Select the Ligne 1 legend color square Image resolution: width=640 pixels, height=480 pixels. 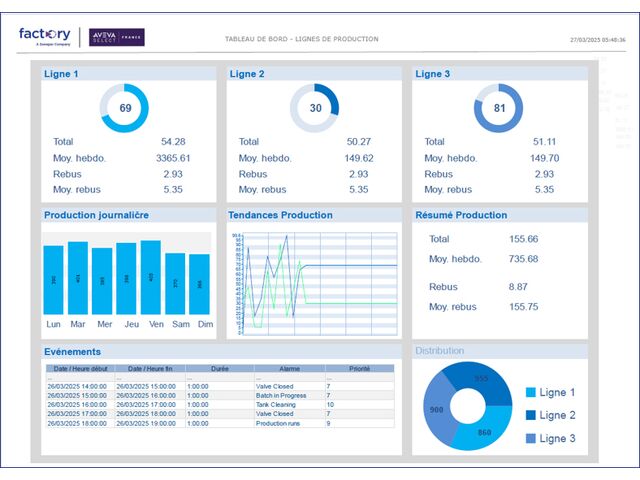[530, 393]
